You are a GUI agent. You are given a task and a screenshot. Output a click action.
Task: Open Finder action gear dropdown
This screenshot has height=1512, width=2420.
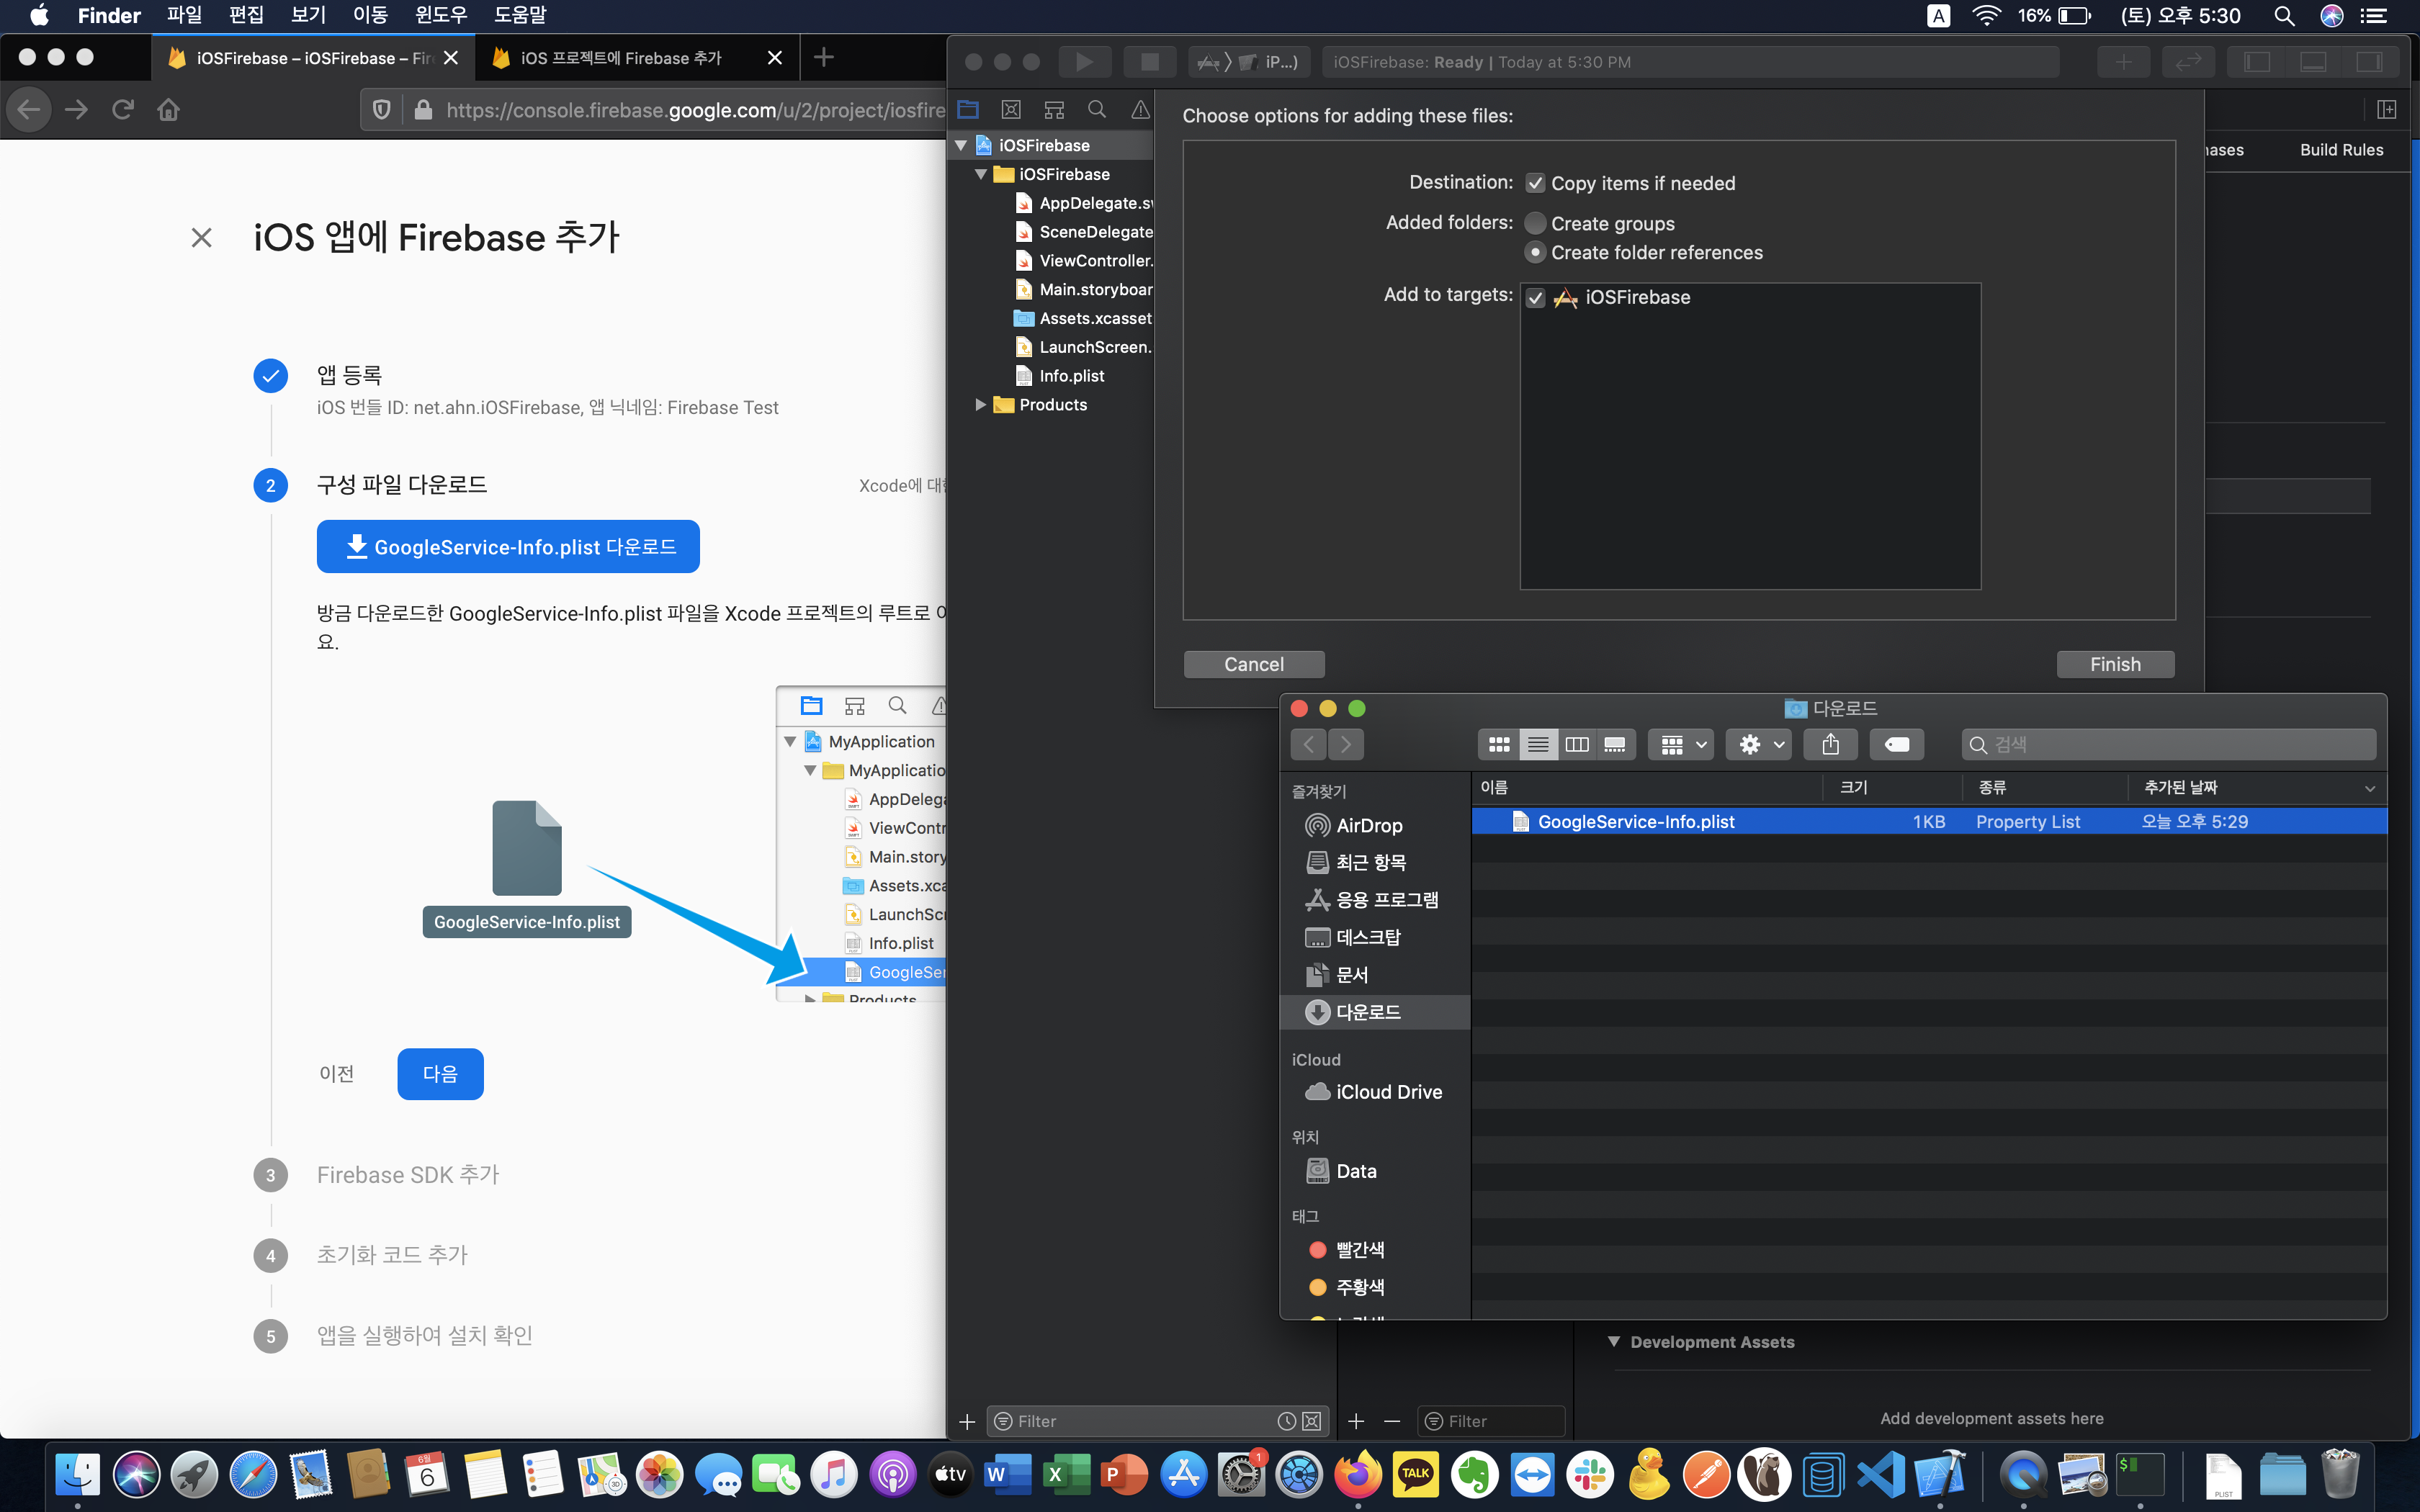1760,744
